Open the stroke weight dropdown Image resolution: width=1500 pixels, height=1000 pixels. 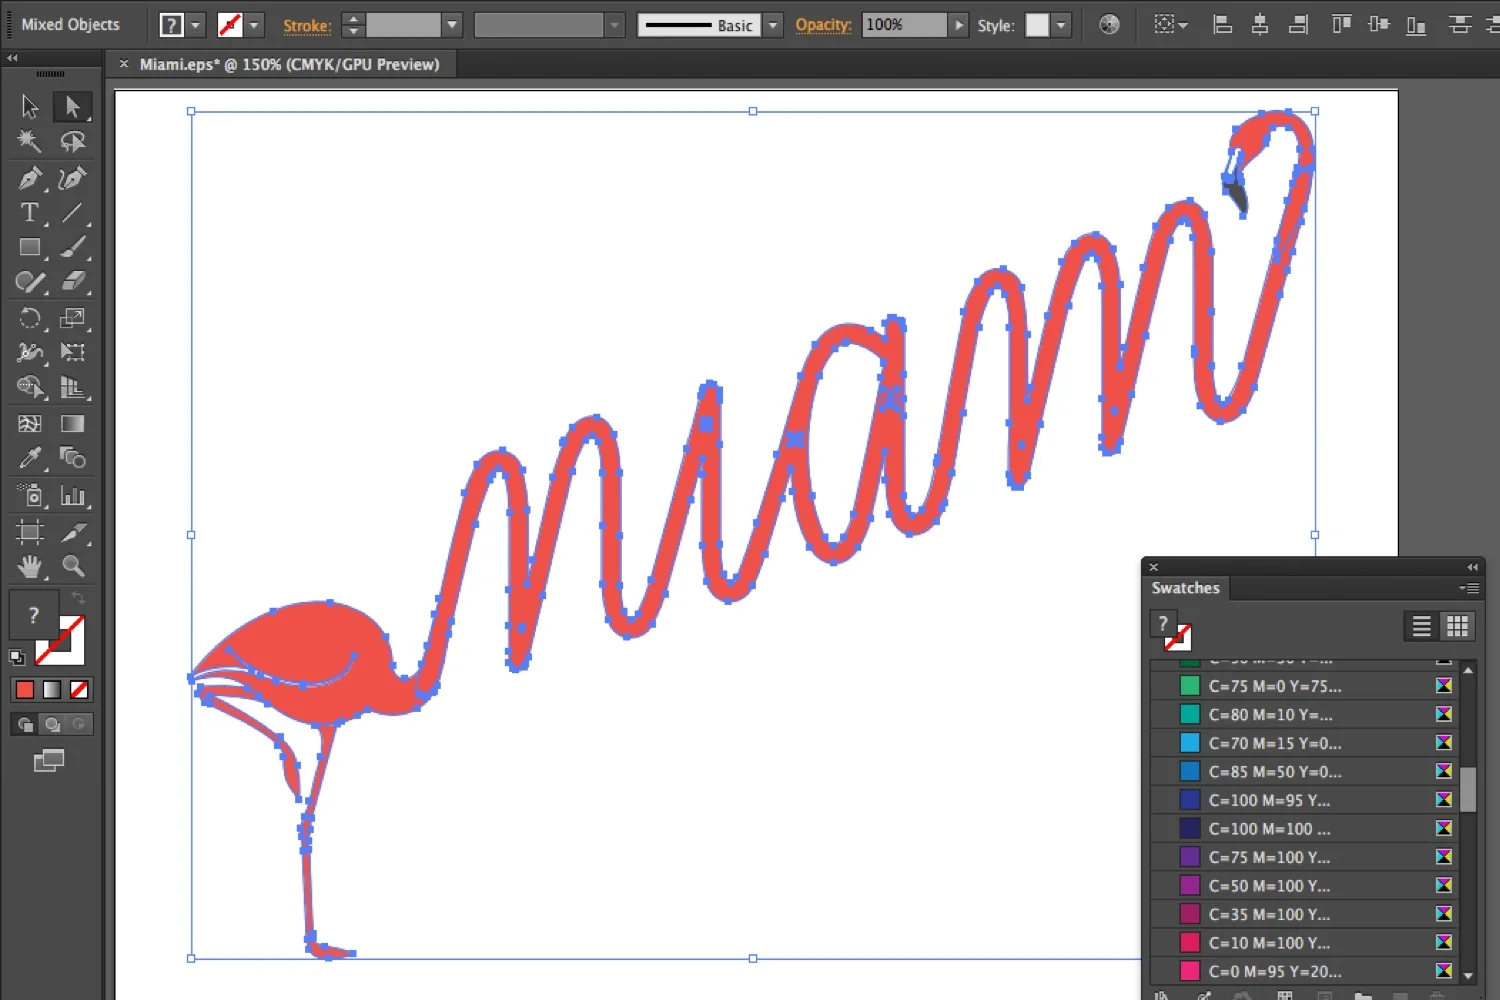(453, 25)
